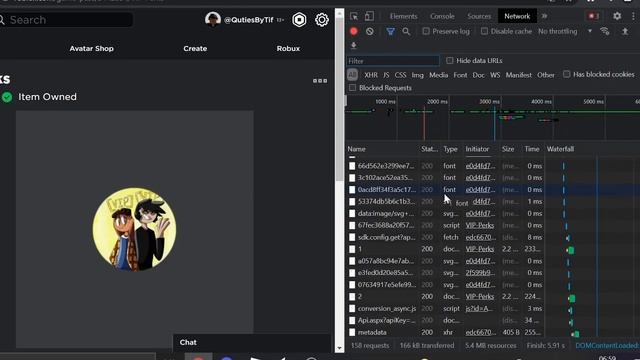Image resolution: width=640 pixels, height=360 pixels.
Task: Click the page vertical scrollbar down arrow
Action: [x=339, y=348]
